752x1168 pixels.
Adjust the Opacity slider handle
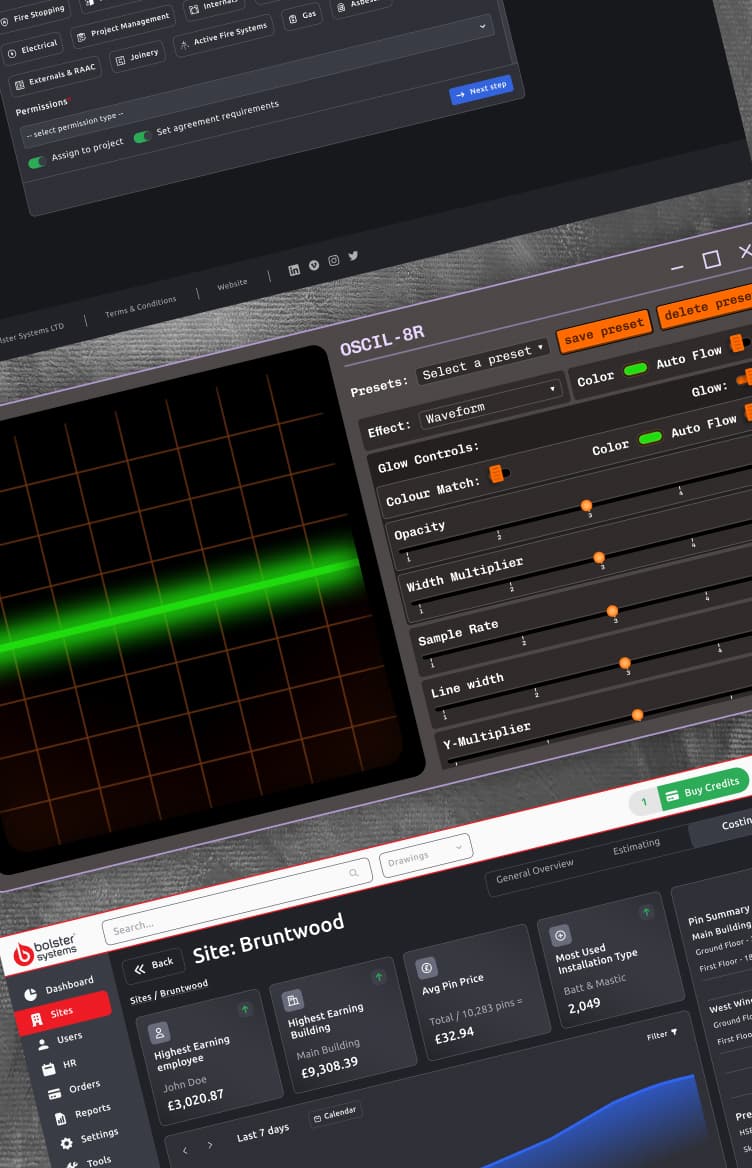click(587, 506)
